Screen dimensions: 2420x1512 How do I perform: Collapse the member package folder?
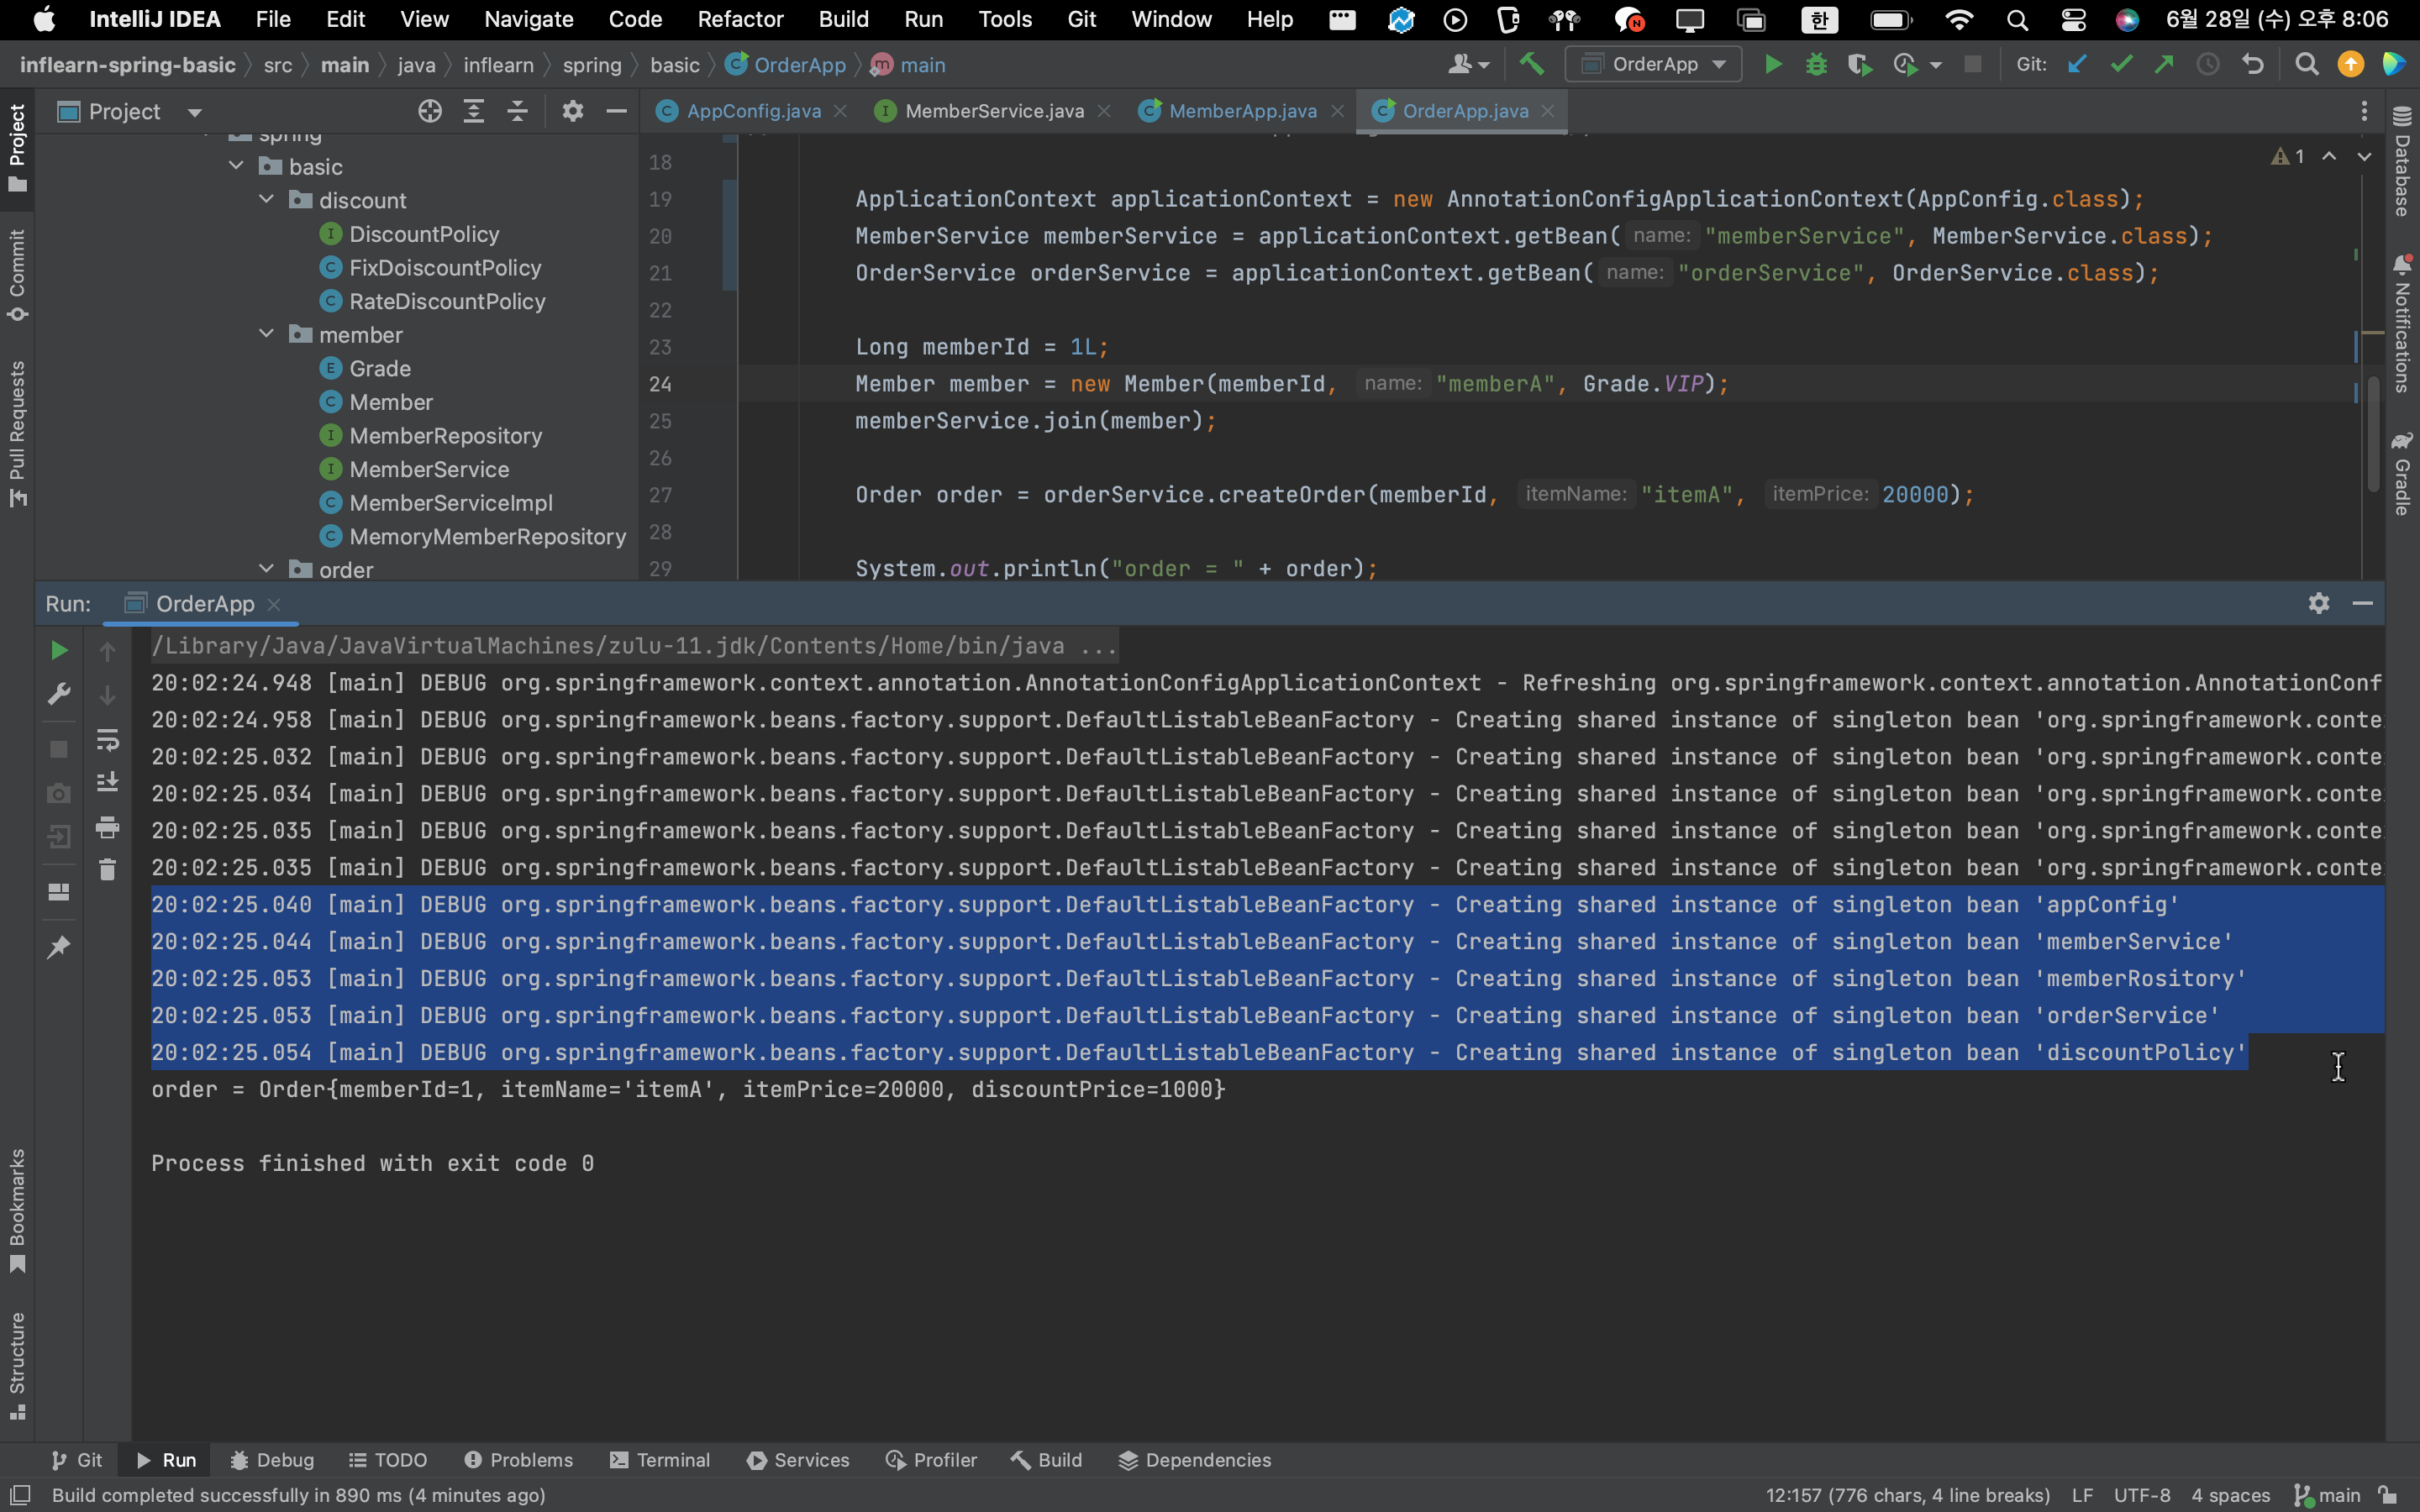pos(266,334)
